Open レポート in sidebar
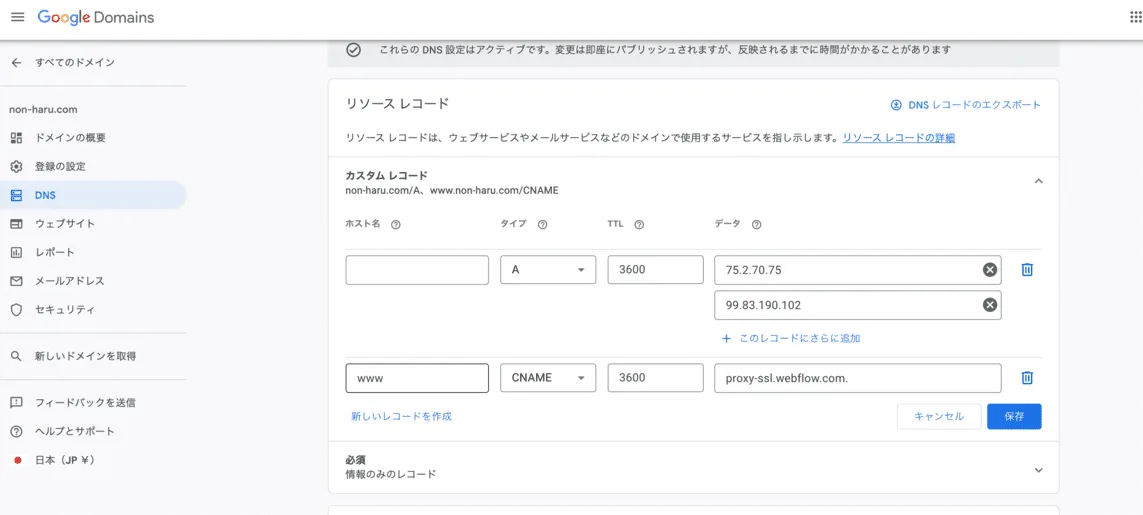Viewport: 1143px width, 515px height. pyautogui.click(x=93, y=252)
